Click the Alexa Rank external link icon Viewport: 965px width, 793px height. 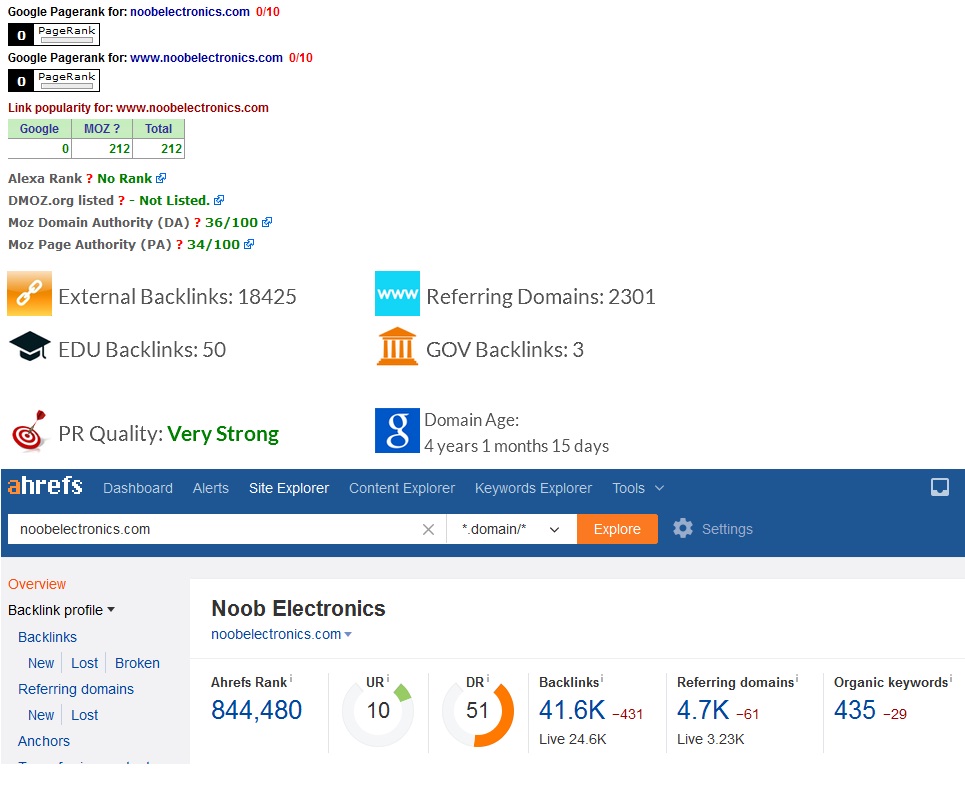[x=161, y=178]
